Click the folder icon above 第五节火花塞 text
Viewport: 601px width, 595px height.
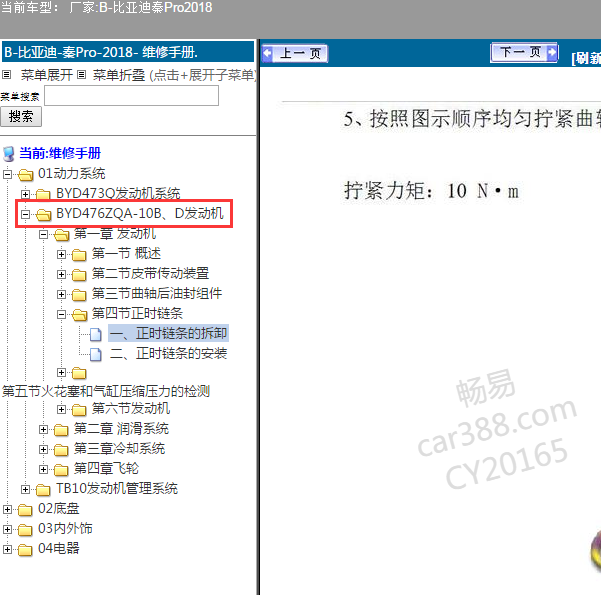point(79,373)
